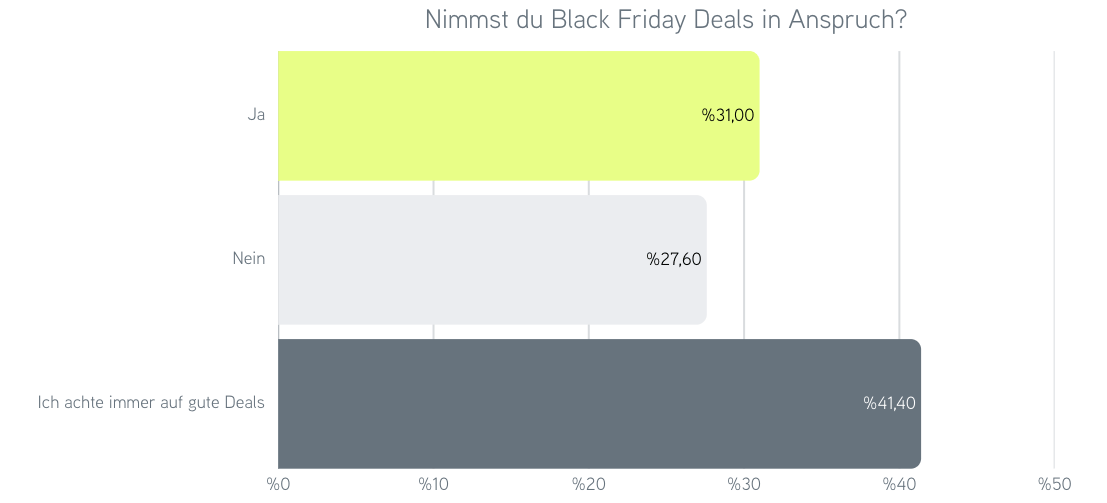The image size is (1107, 503).
Task: Click the %40 gridline beside the Ja bar
Action: (x=899, y=115)
